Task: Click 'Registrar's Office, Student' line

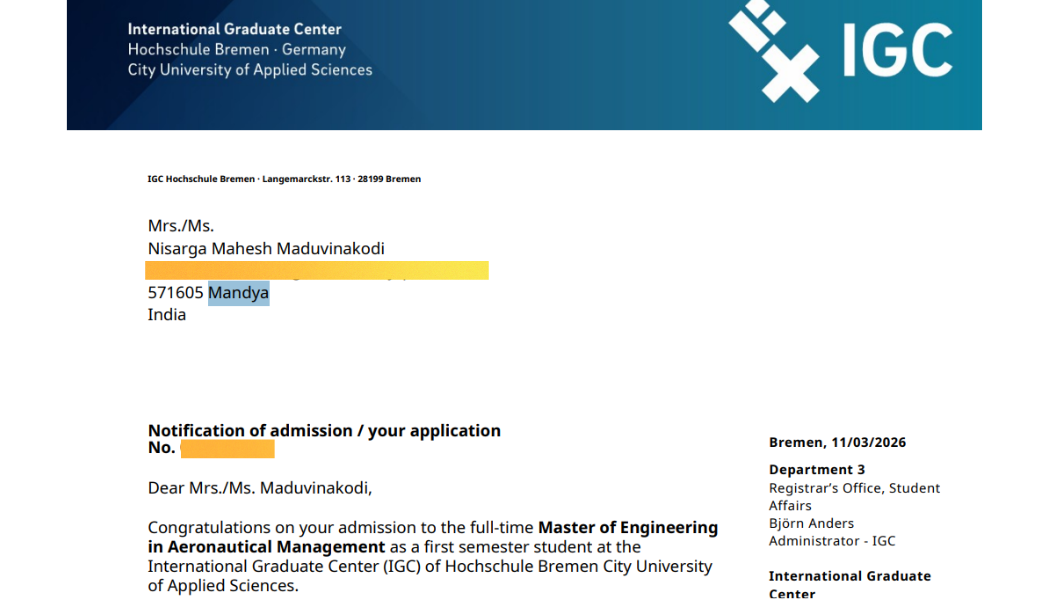Action: pyautogui.click(x=854, y=488)
